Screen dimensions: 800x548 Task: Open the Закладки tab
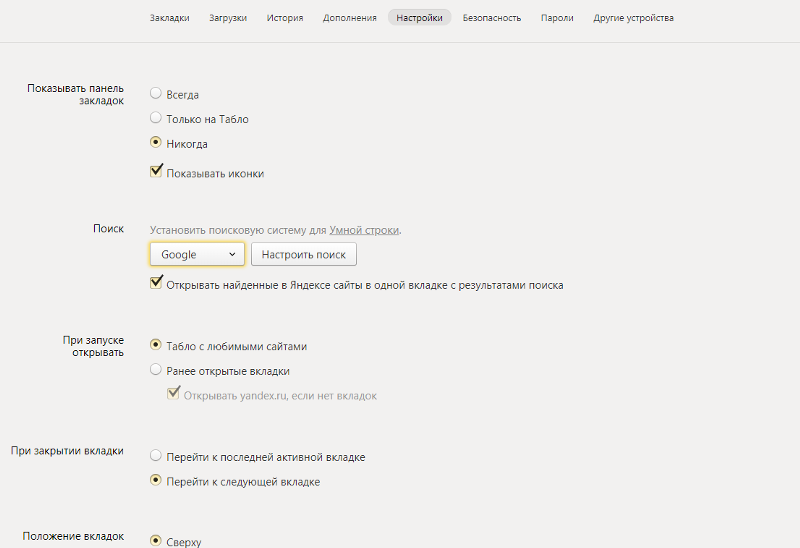tap(169, 18)
